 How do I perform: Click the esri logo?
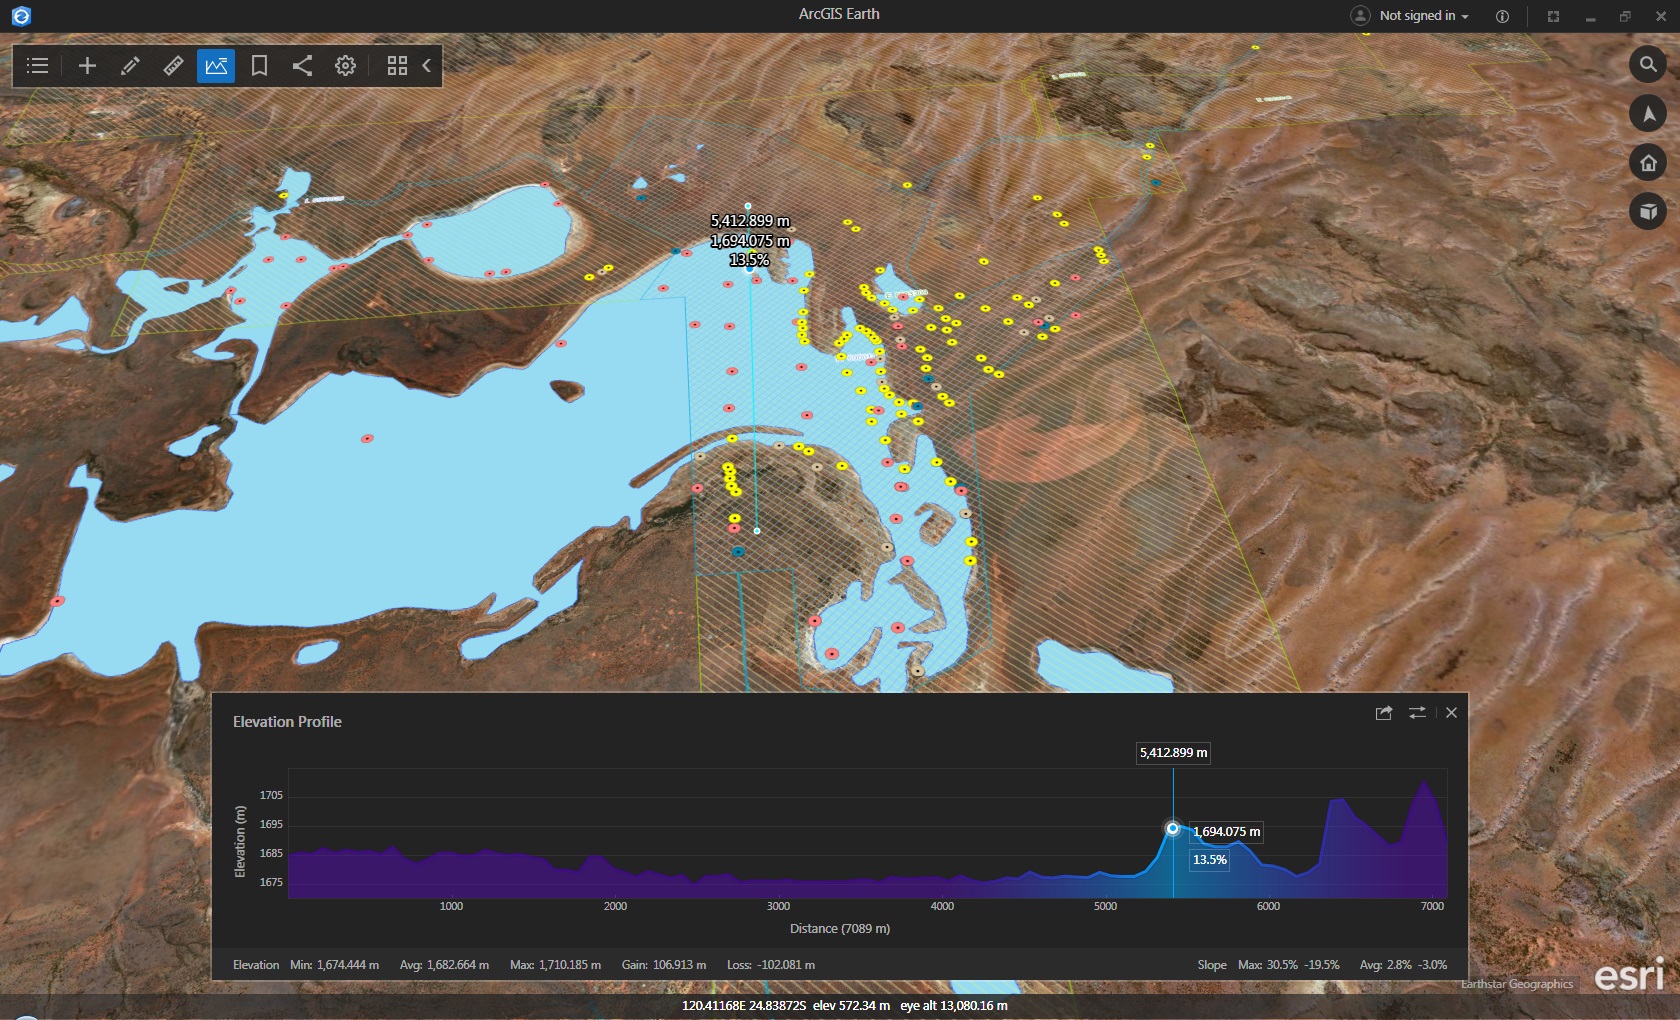pos(1629,975)
